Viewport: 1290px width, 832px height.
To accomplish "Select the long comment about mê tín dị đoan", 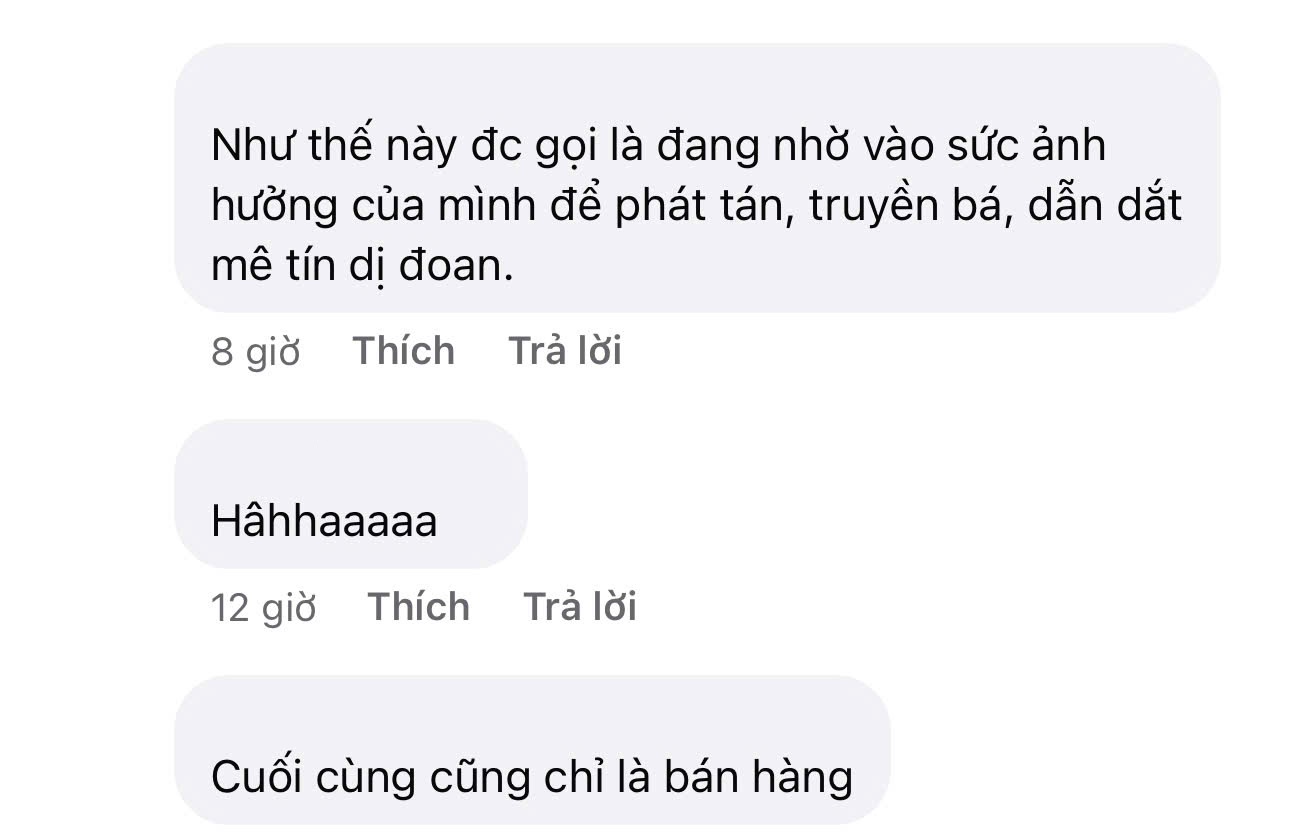I will [697, 178].
